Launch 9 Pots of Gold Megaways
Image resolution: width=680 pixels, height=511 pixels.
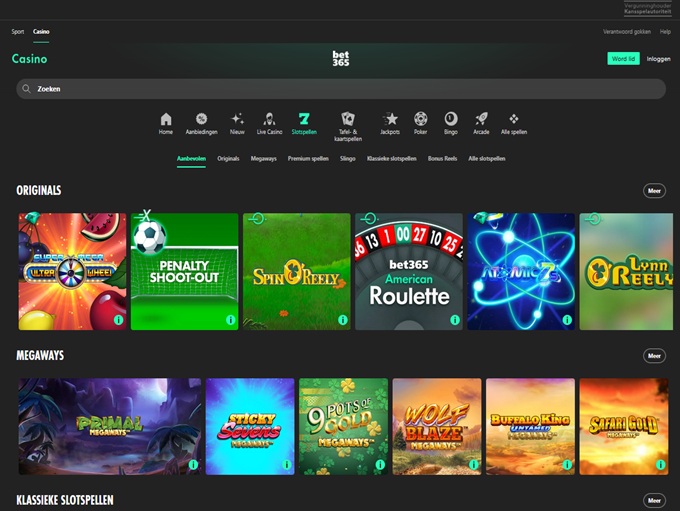click(343, 426)
